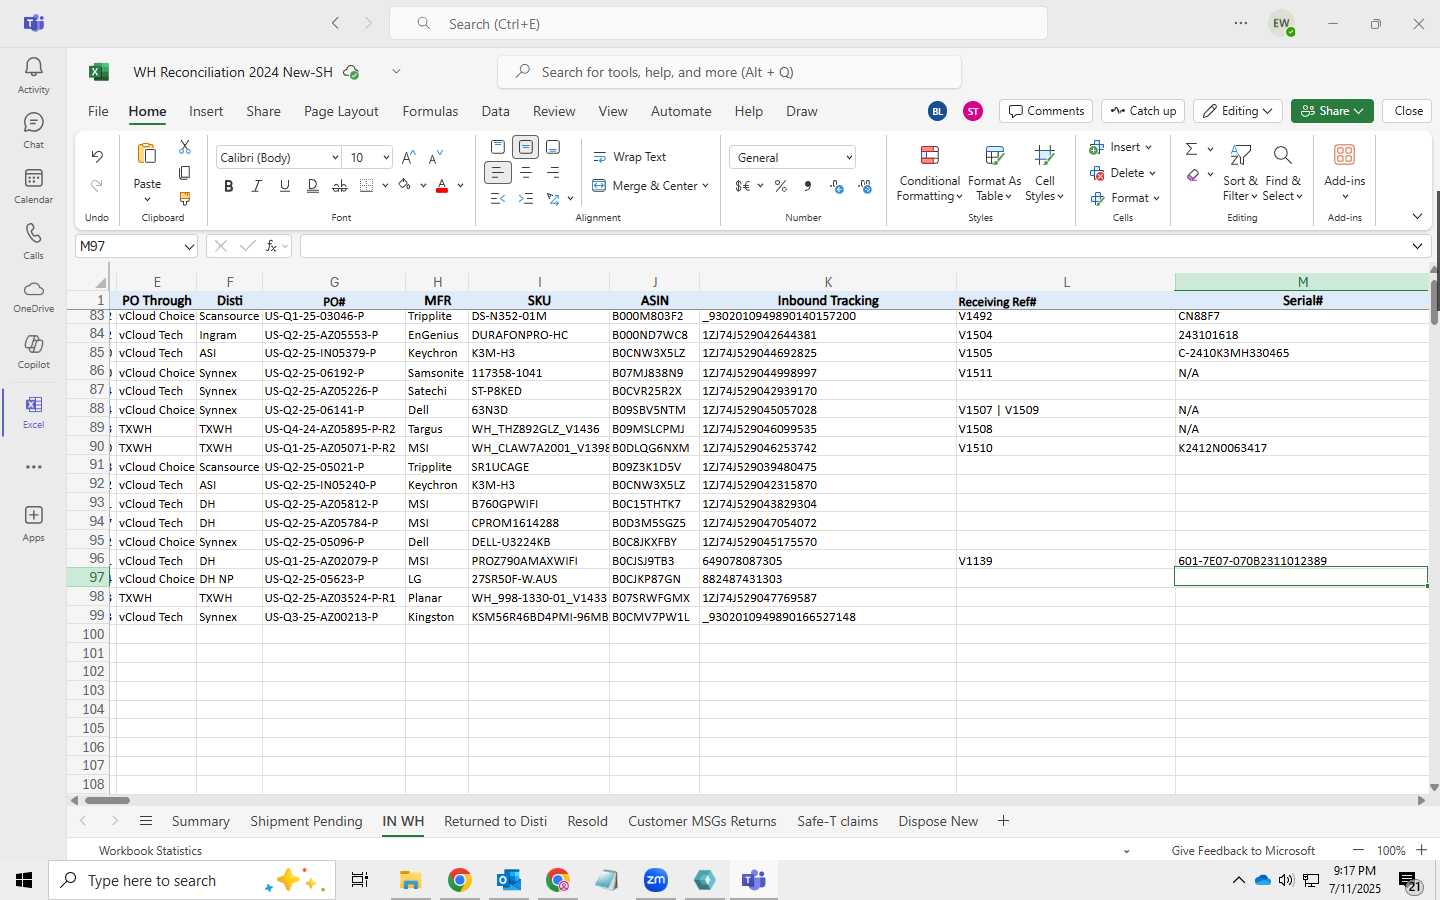Open the General number format dropdown
1440x900 pixels.
(849, 158)
